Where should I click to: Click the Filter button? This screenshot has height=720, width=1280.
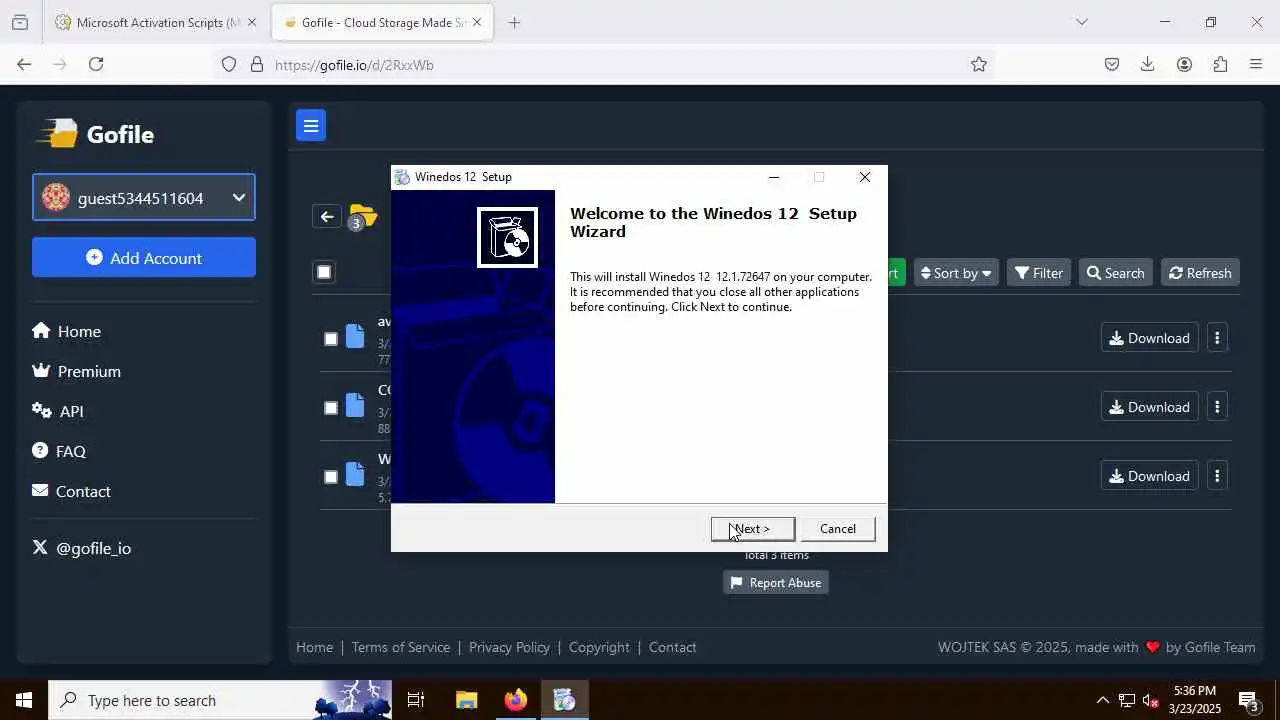pos(1039,273)
